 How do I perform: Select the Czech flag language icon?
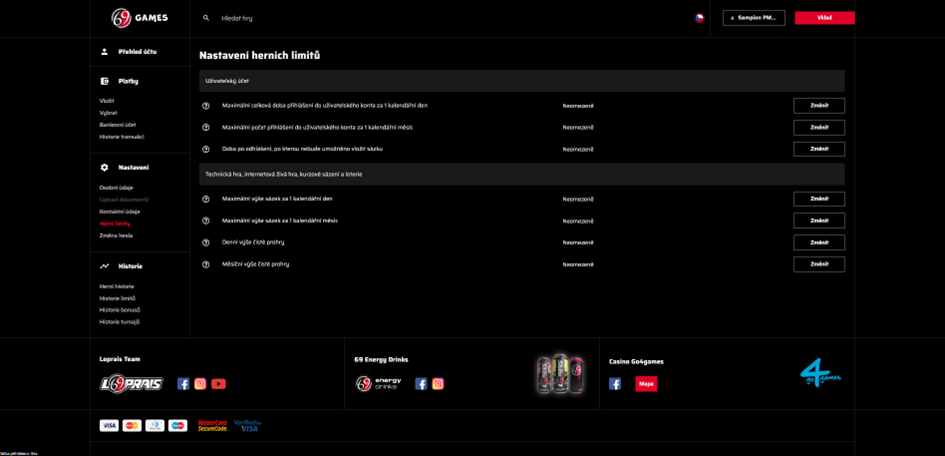pyautogui.click(x=699, y=18)
